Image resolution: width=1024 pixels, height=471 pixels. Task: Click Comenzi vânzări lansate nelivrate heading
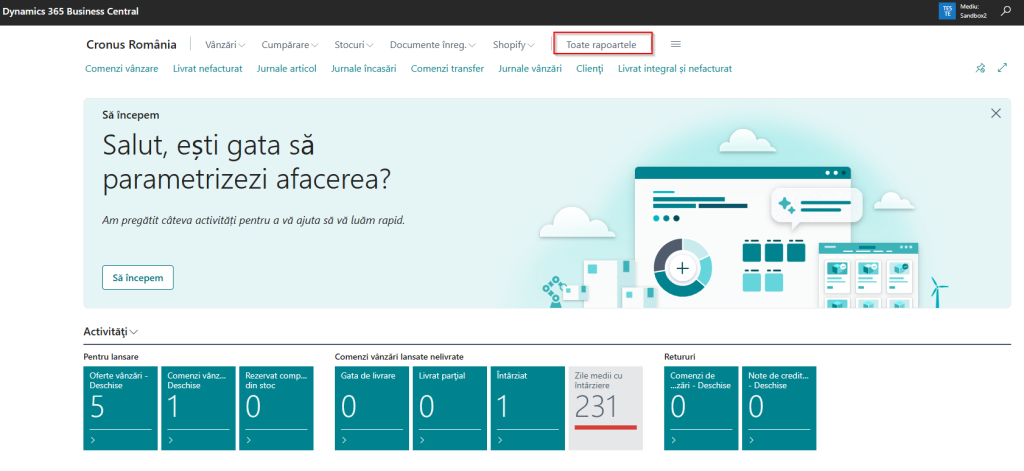pos(399,357)
